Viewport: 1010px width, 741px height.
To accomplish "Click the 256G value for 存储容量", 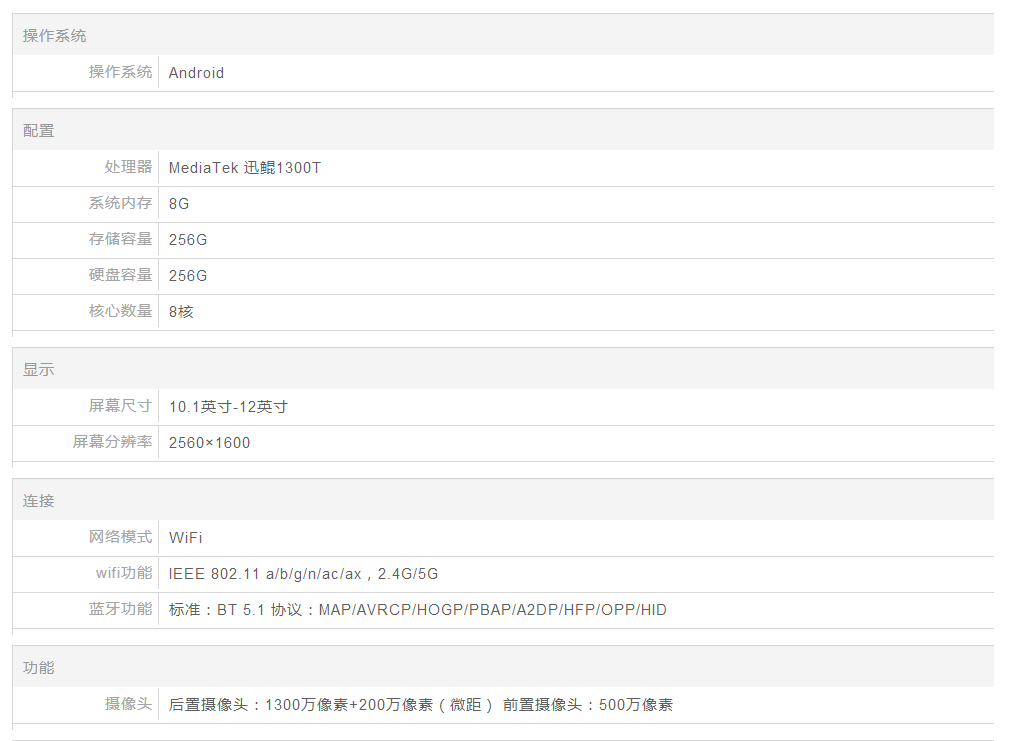I will click(x=188, y=240).
